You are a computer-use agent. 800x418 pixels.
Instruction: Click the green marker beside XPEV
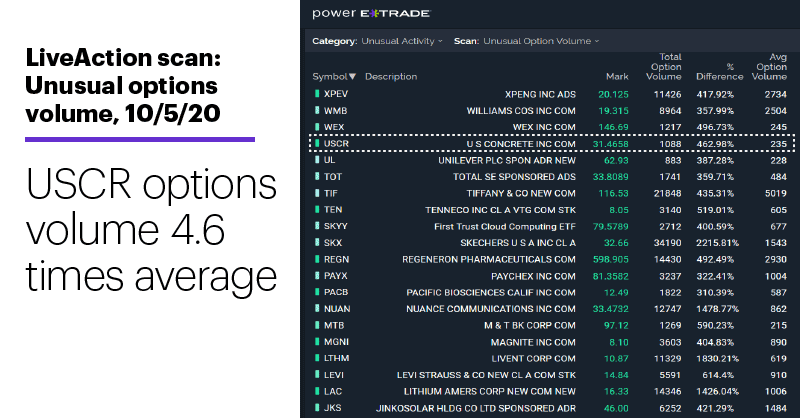317,94
